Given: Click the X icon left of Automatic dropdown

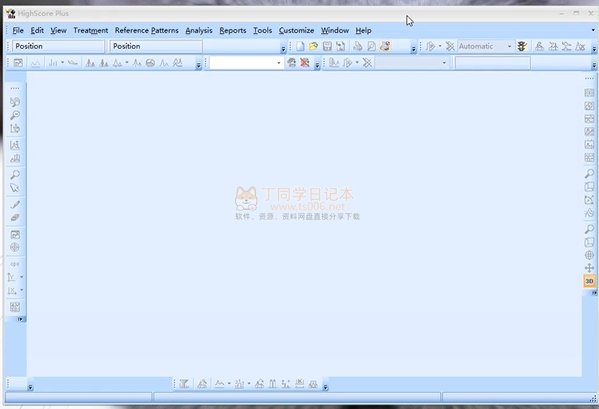Looking at the screenshot, I should [450, 46].
